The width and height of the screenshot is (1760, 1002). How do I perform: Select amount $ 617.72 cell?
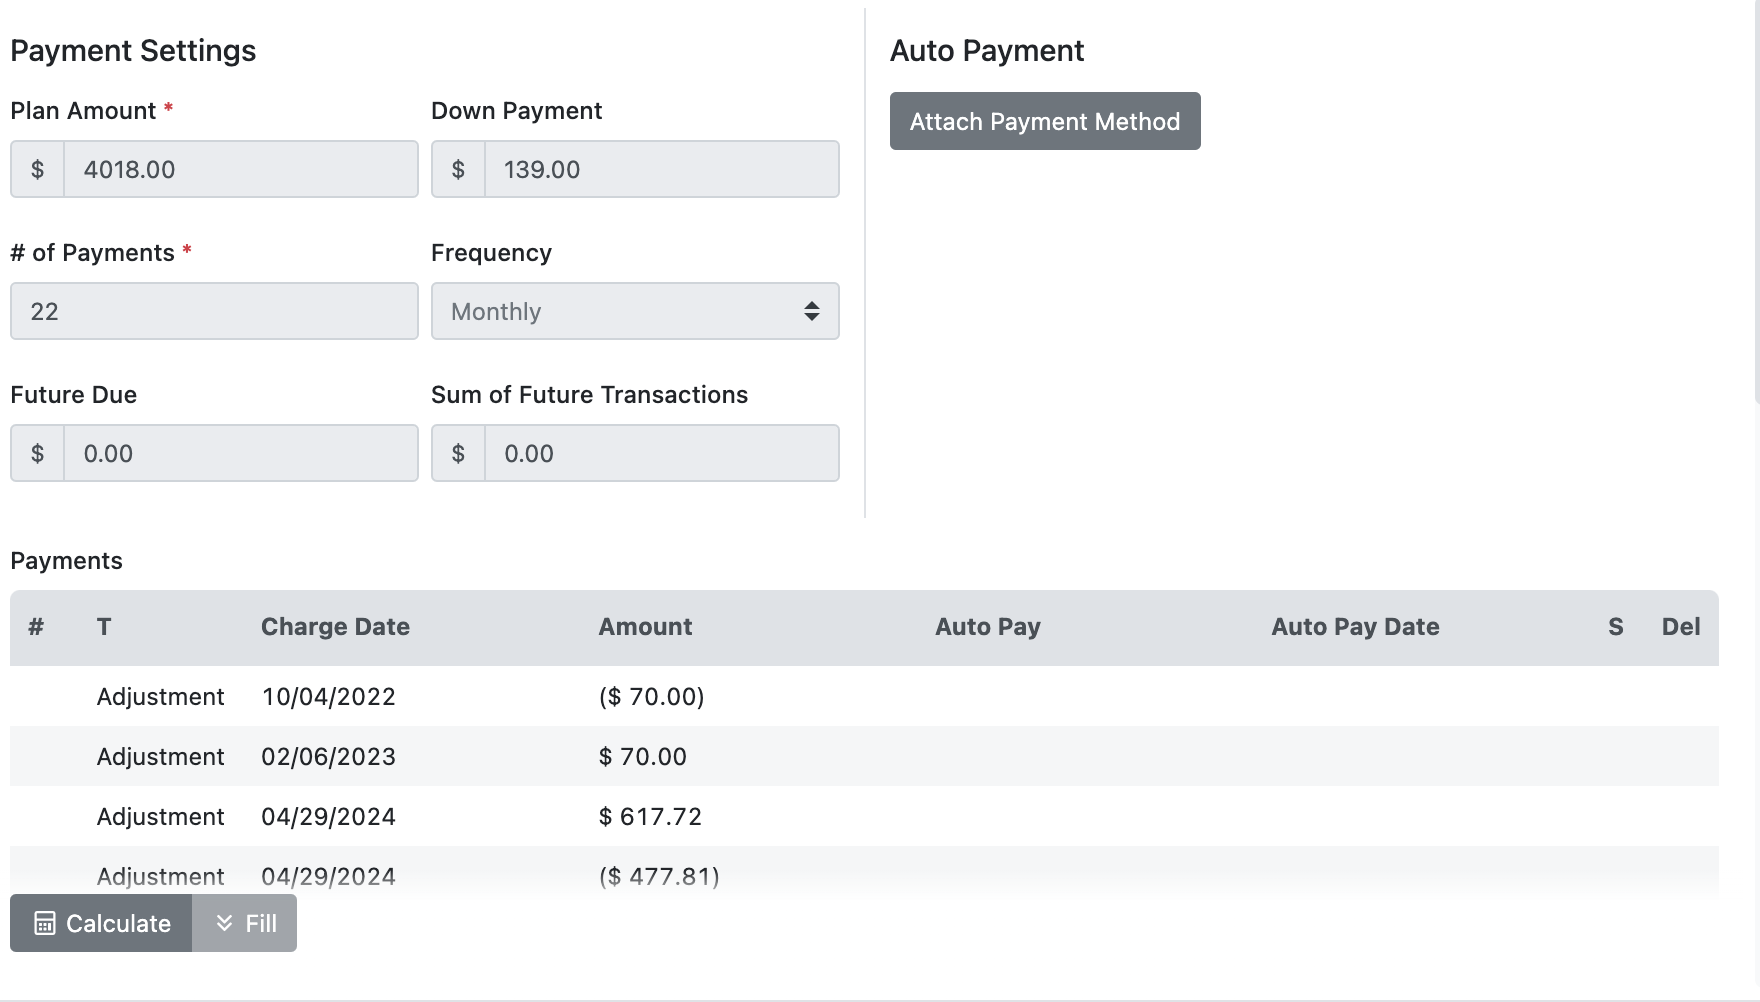point(650,817)
